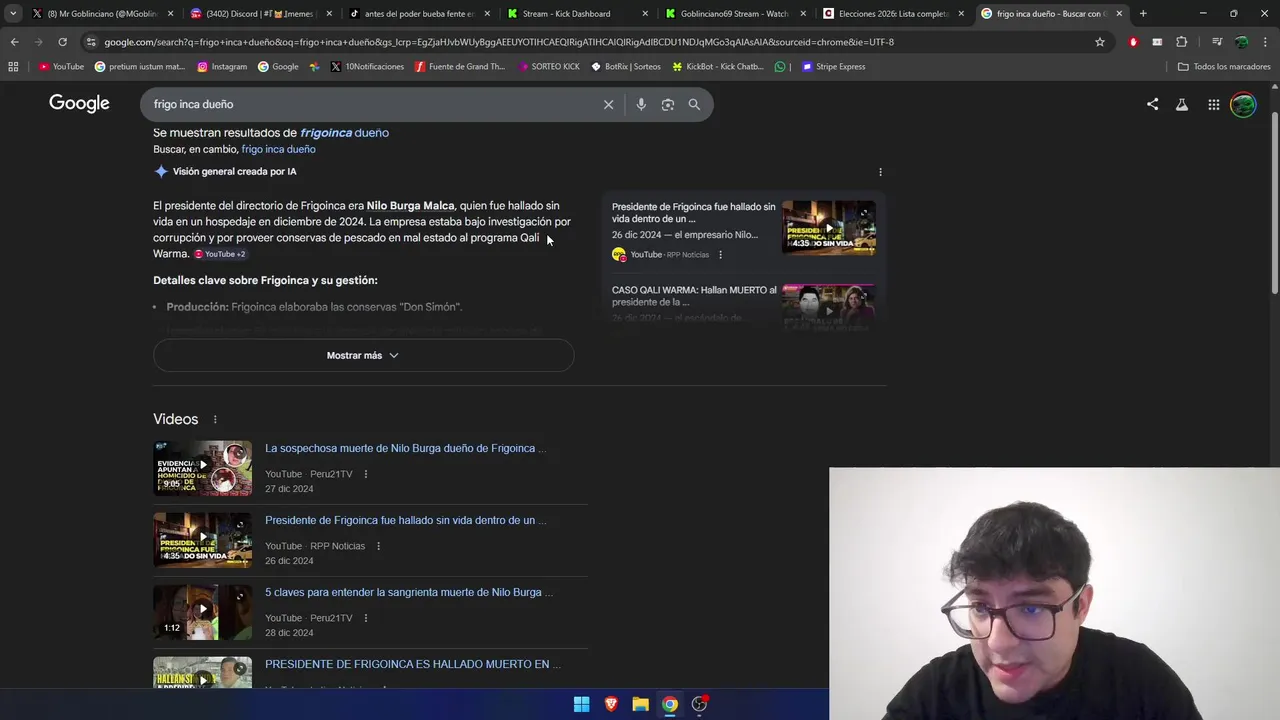Screen dimensions: 1280x720
Task: Open File Explorer from taskbar
Action: click(640, 704)
